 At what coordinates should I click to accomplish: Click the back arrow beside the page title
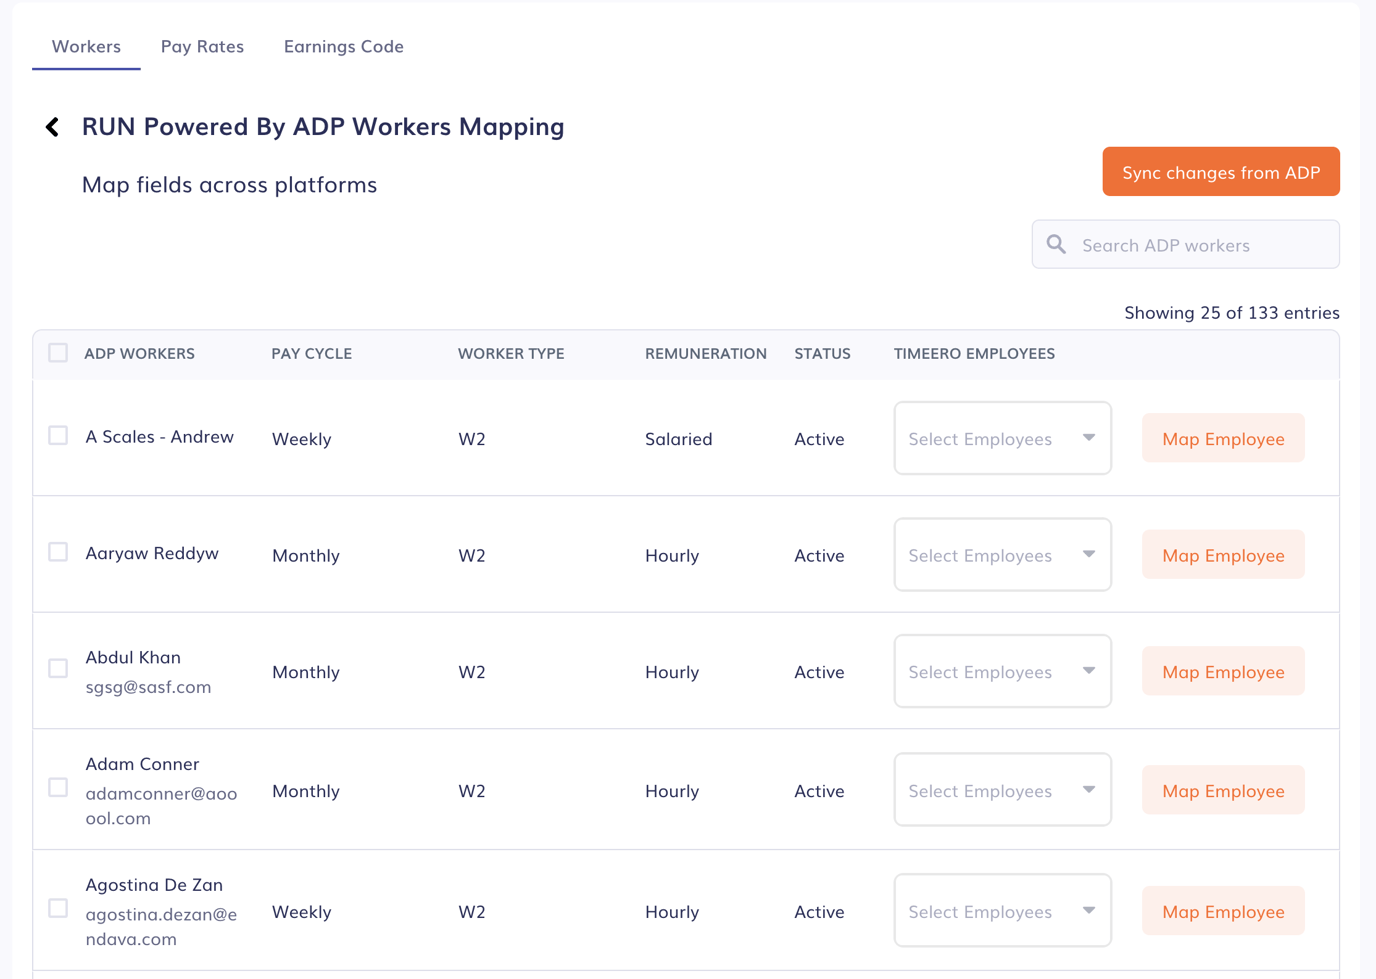tap(53, 127)
